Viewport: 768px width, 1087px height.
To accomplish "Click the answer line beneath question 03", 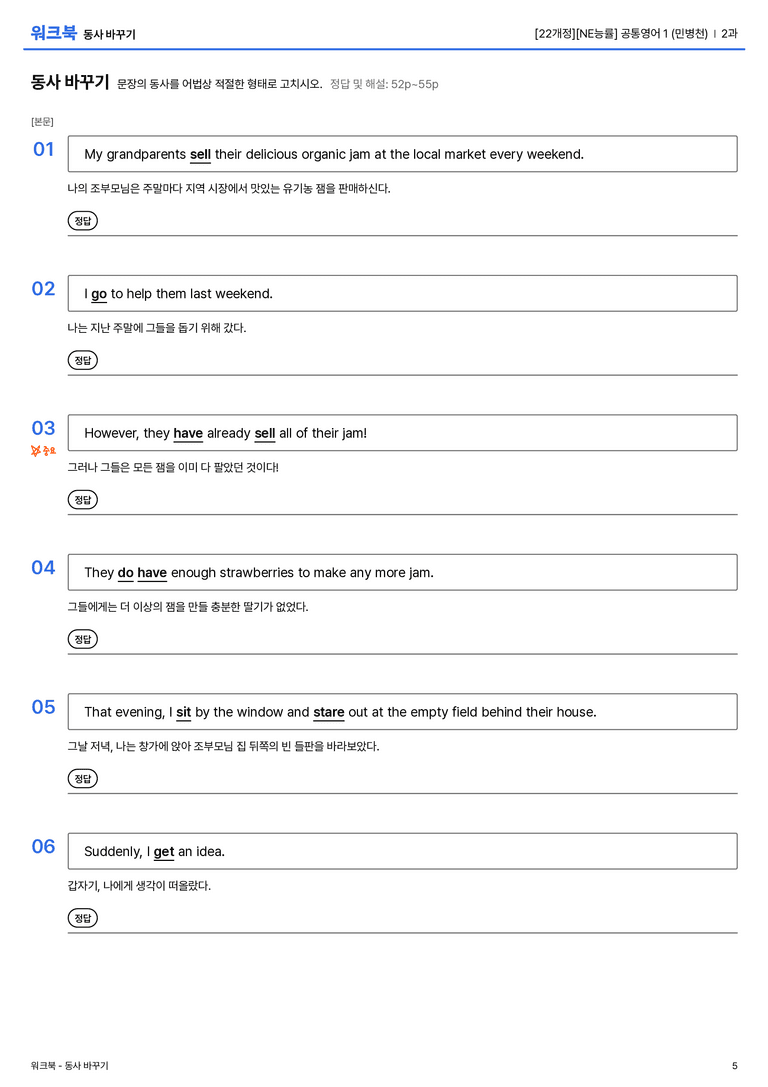I will (402, 514).
